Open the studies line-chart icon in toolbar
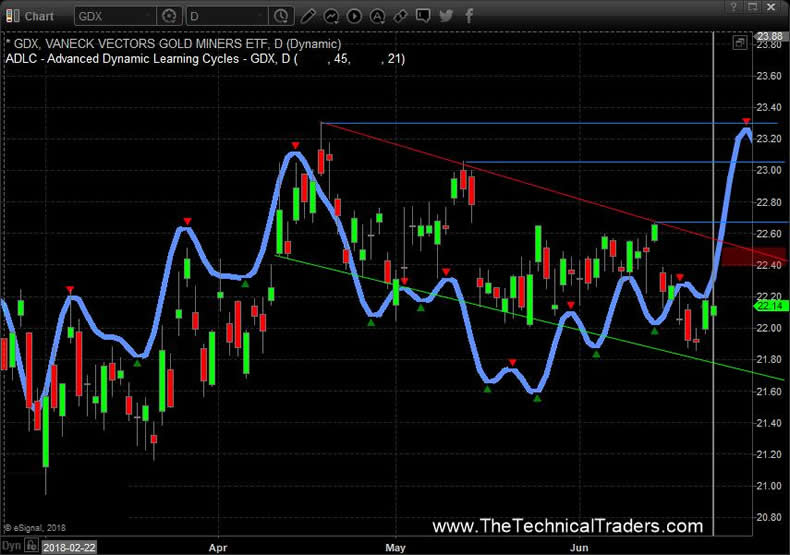790x555 pixels. pyautogui.click(x=331, y=16)
